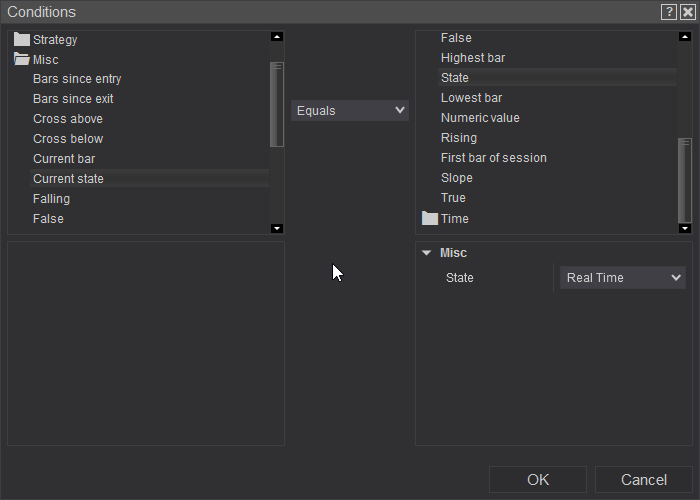Image resolution: width=700 pixels, height=500 pixels.
Task: Select Cross above in left list
Action: tap(68, 119)
